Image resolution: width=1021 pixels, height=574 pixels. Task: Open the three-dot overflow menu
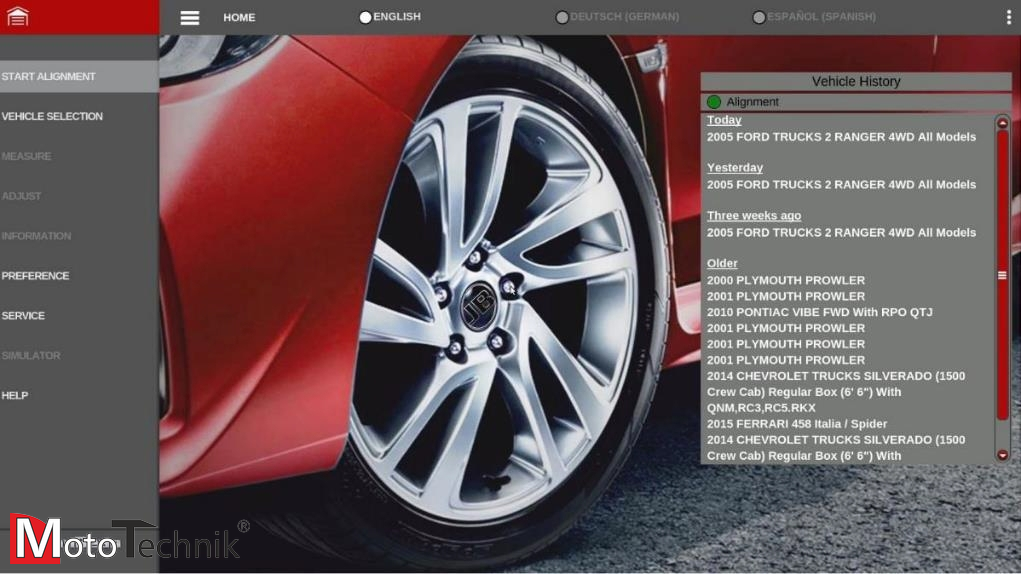pos(1008,17)
